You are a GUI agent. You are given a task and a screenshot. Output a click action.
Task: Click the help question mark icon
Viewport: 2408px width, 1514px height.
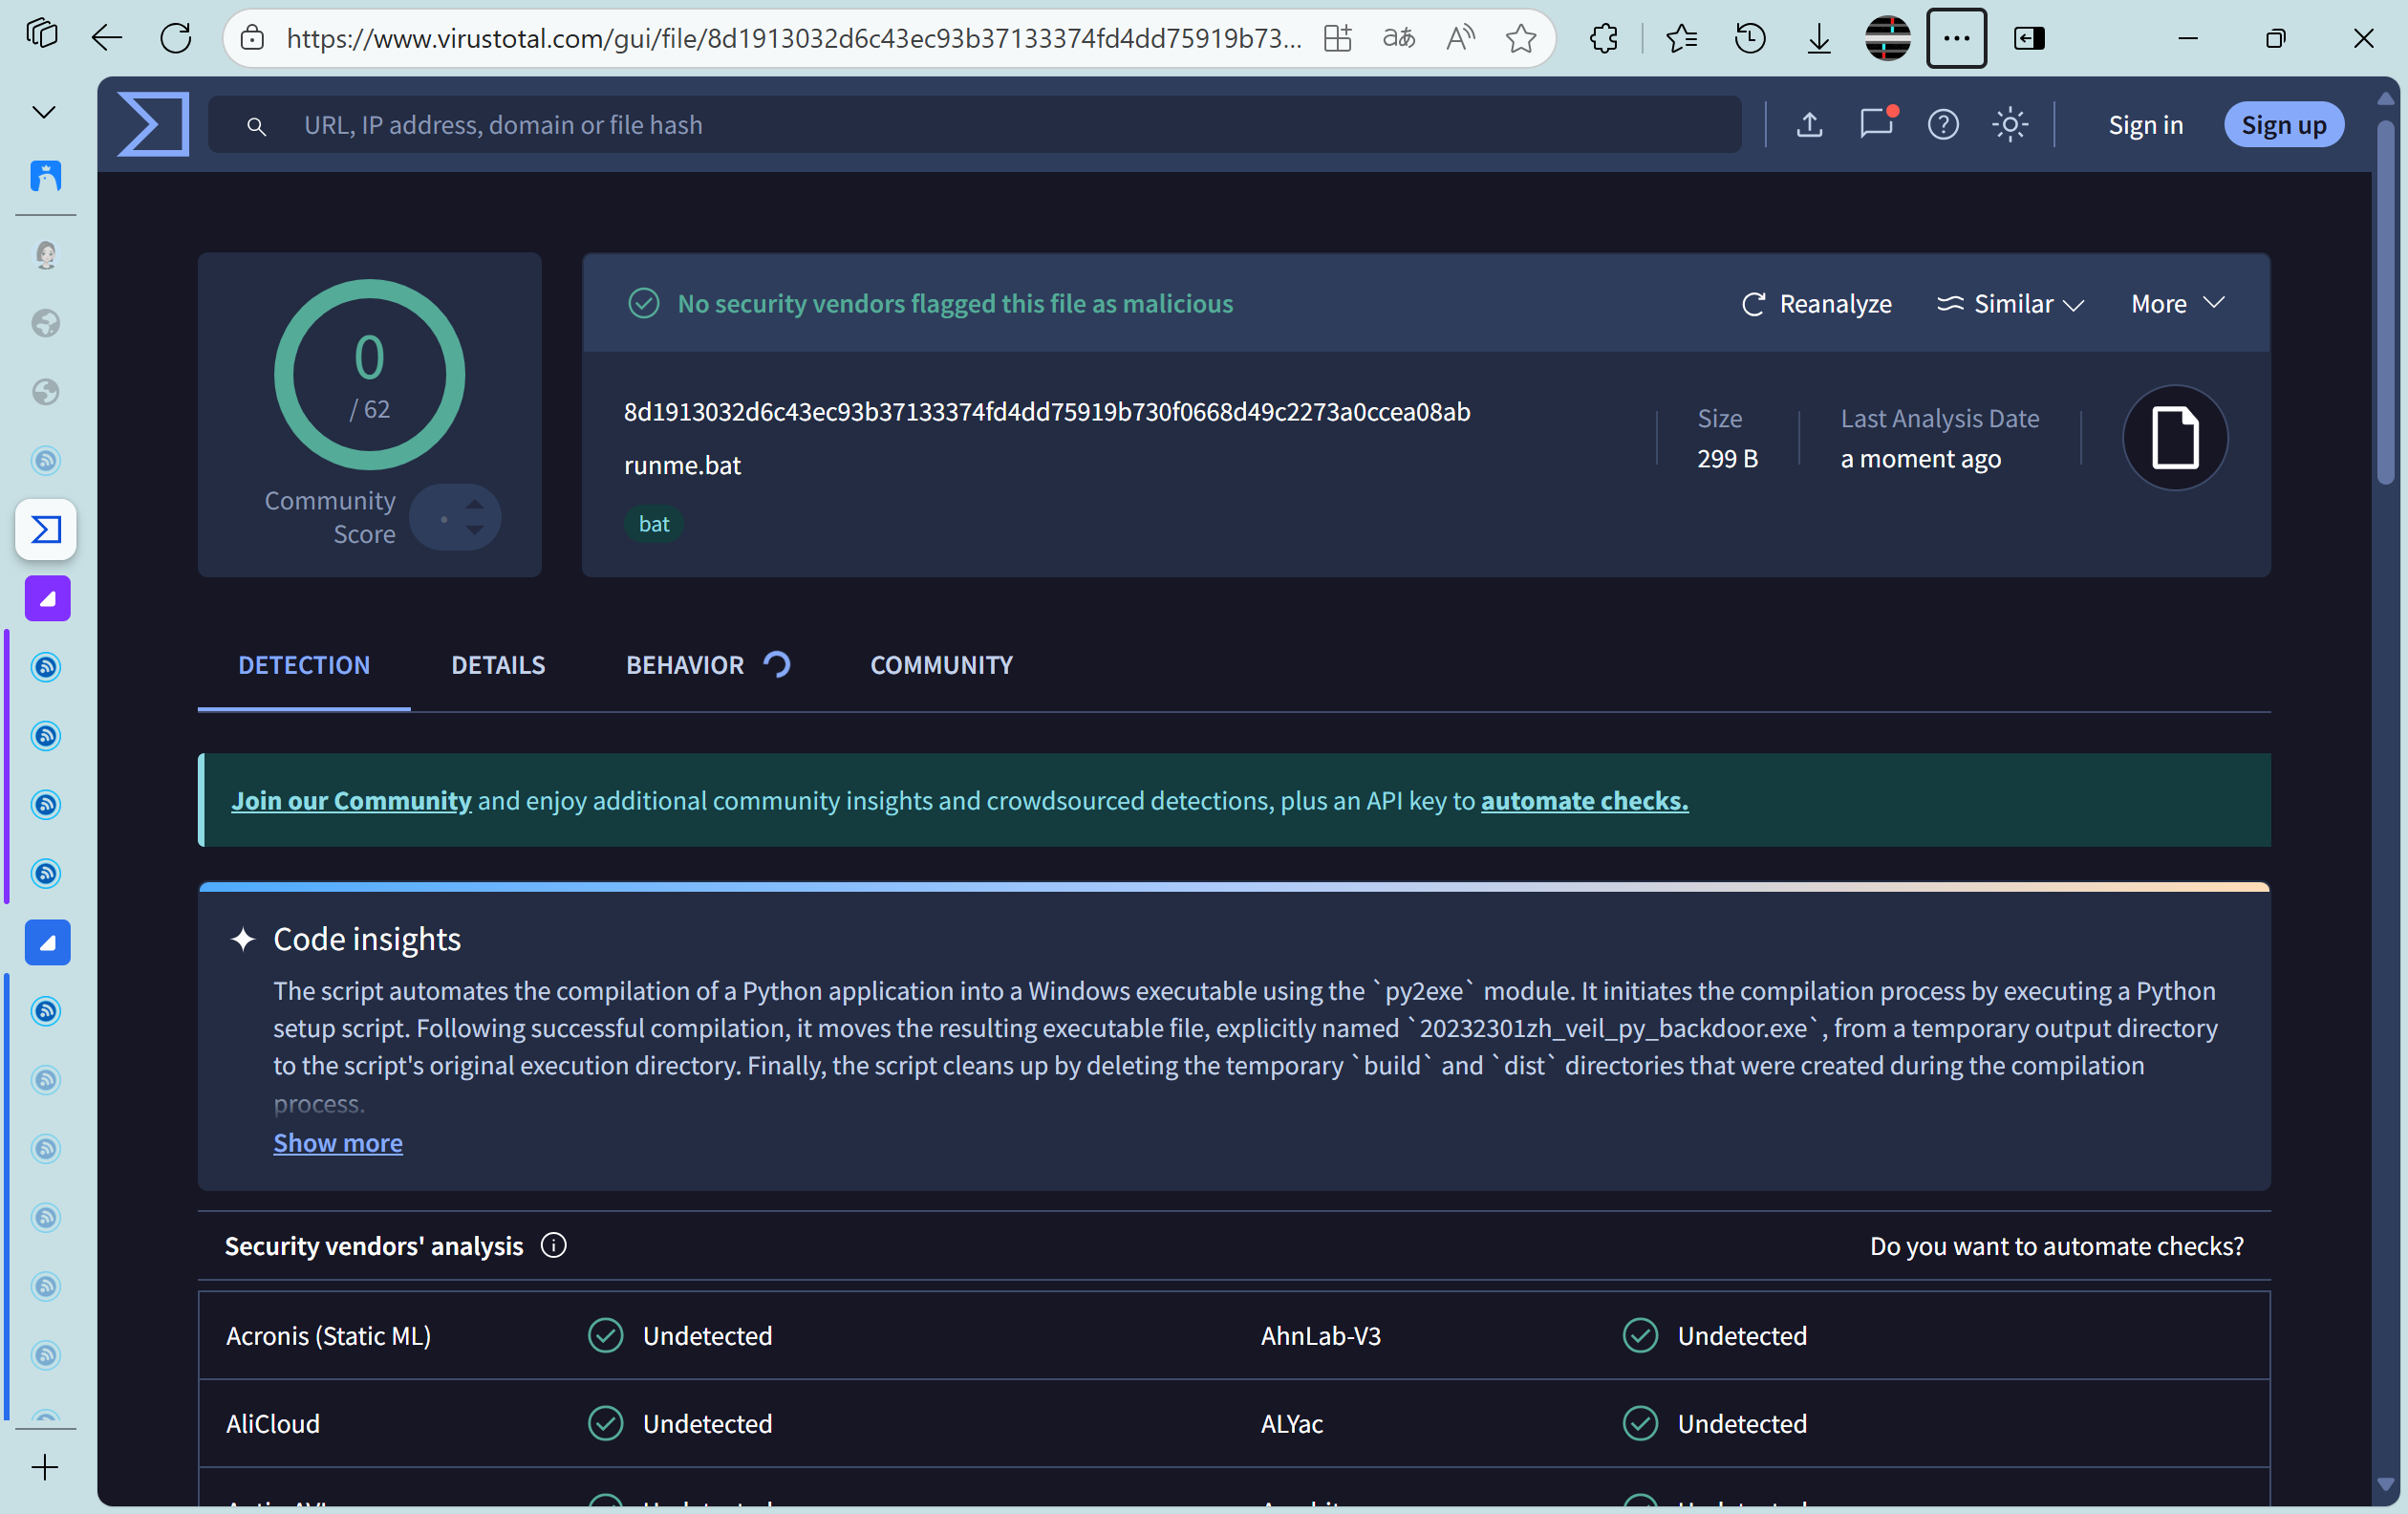coord(1943,124)
